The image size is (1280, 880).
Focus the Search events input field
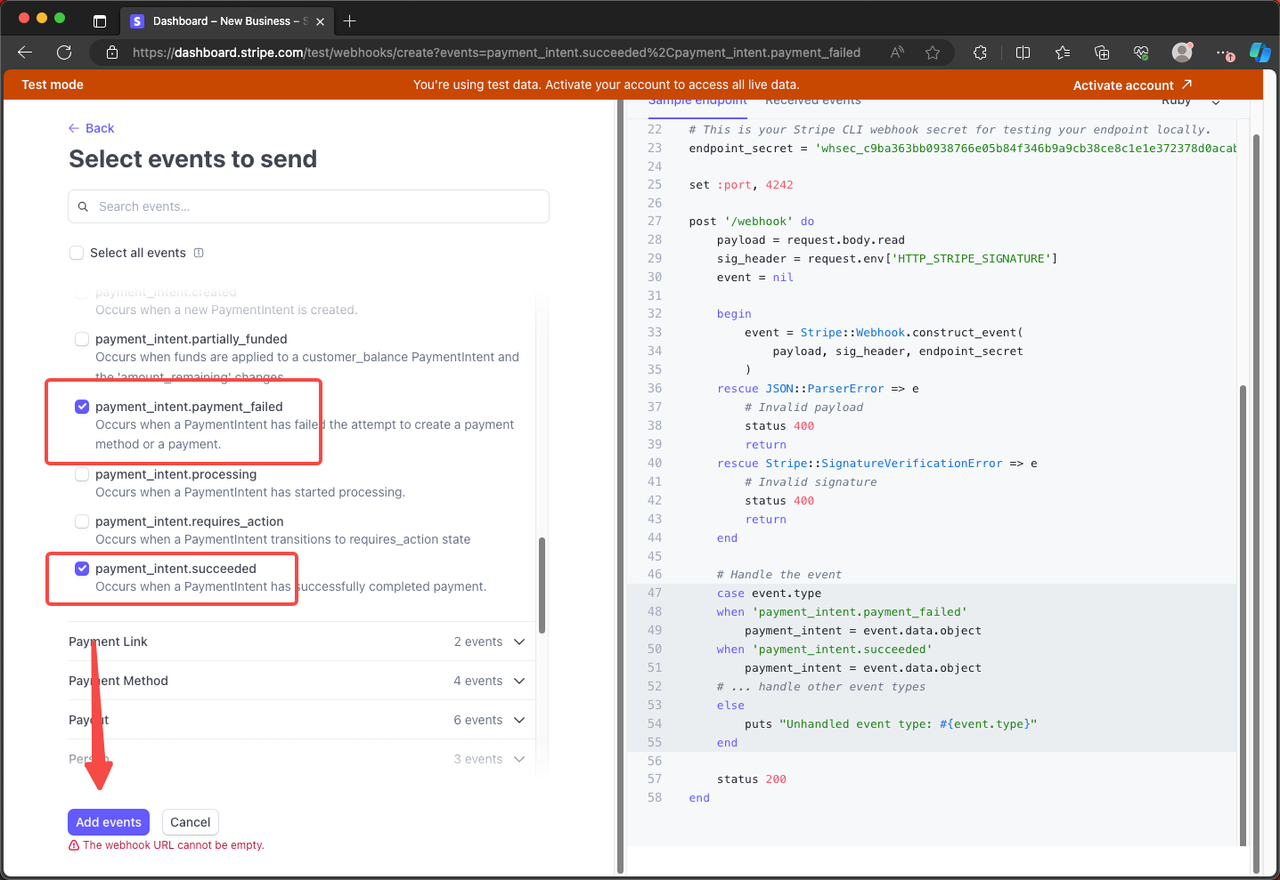(x=308, y=207)
